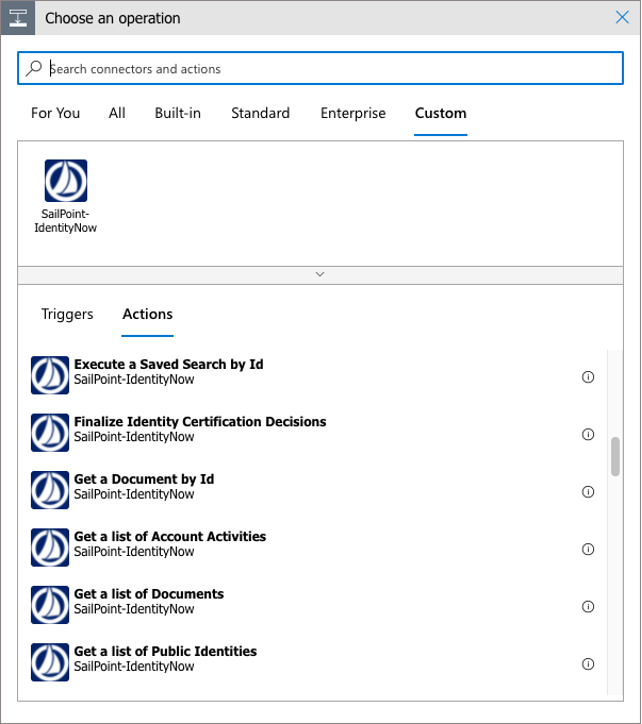Screen dimensions: 642x724
Task: Show info for Get a list of Documents
Action: 587,606
